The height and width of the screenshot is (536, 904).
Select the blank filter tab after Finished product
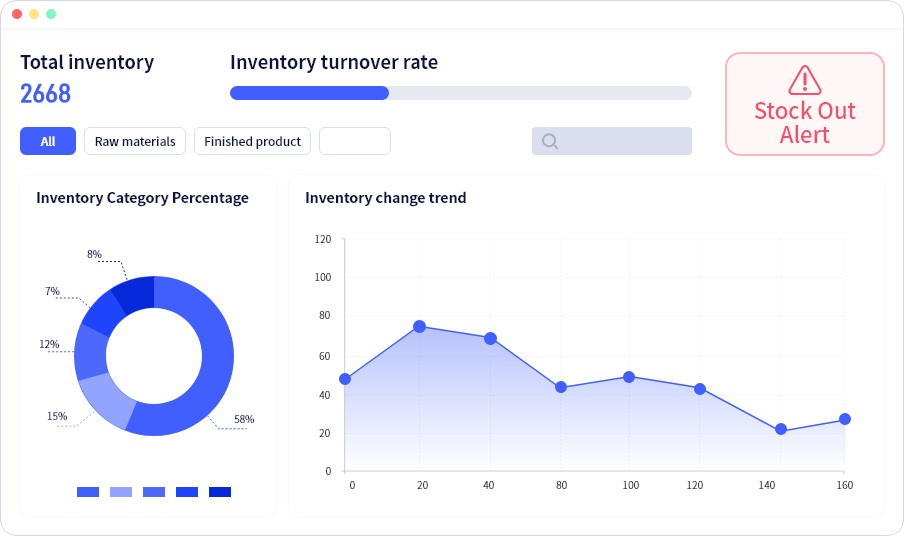point(355,141)
